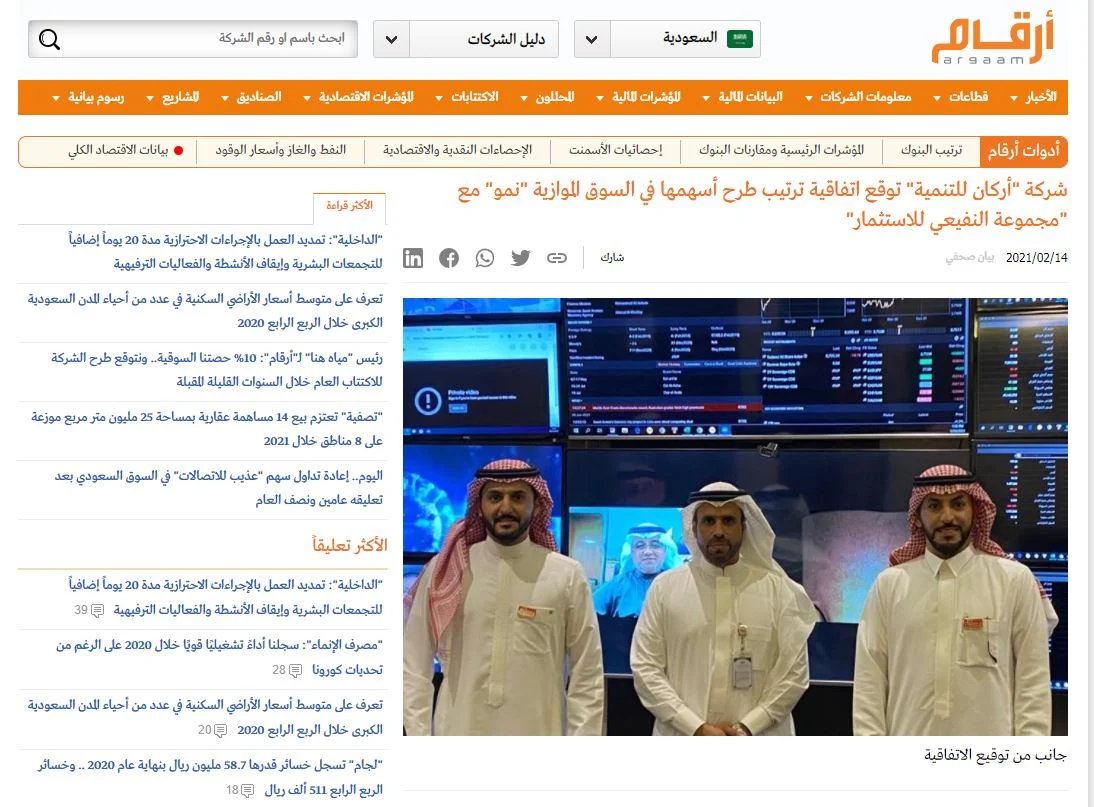Screen dimensions: 1094x807
Task: Open الإحصاءات النقدية والاقتصادية tool
Action: coord(457,150)
